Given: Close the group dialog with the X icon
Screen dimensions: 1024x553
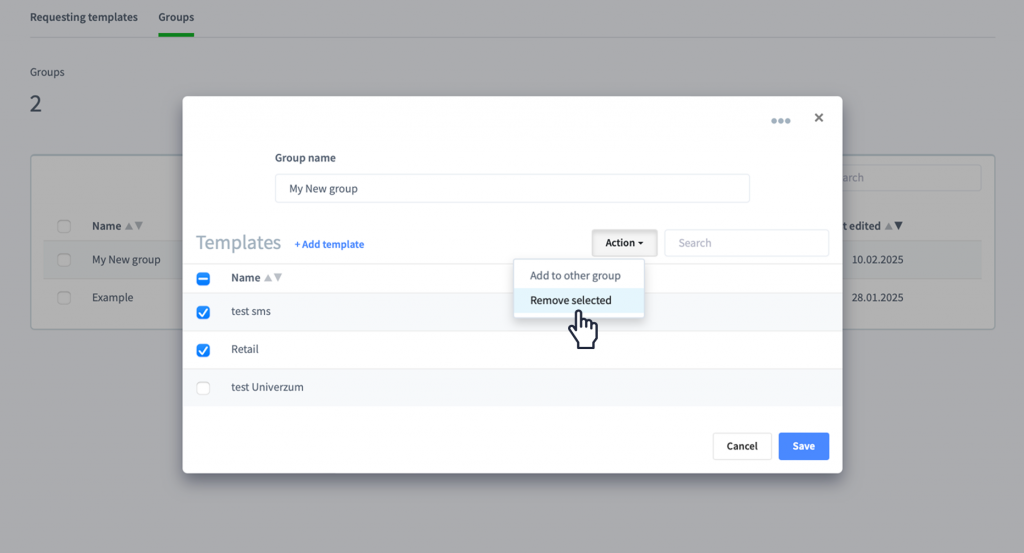Looking at the screenshot, I should (818, 118).
